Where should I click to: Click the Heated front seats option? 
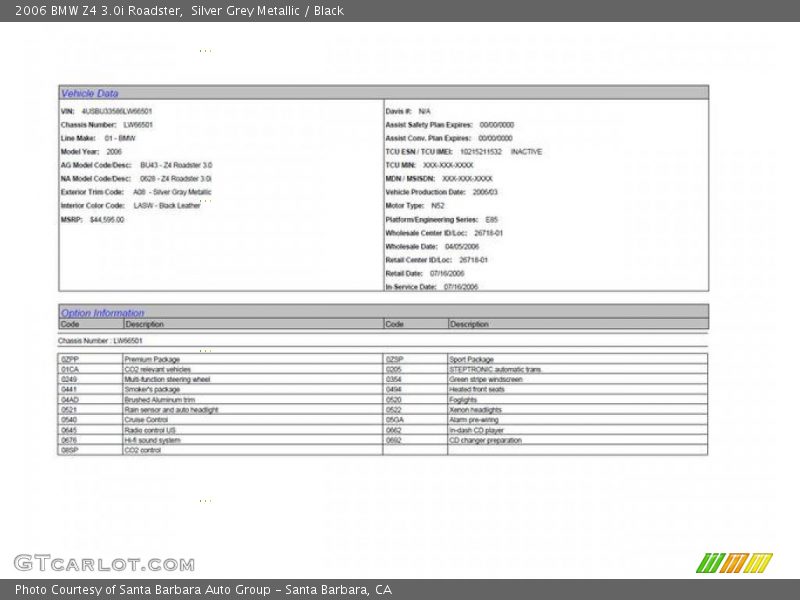click(x=477, y=389)
